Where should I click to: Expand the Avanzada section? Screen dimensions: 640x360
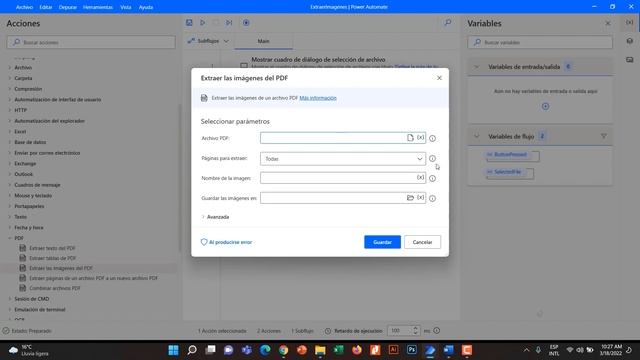(x=215, y=217)
